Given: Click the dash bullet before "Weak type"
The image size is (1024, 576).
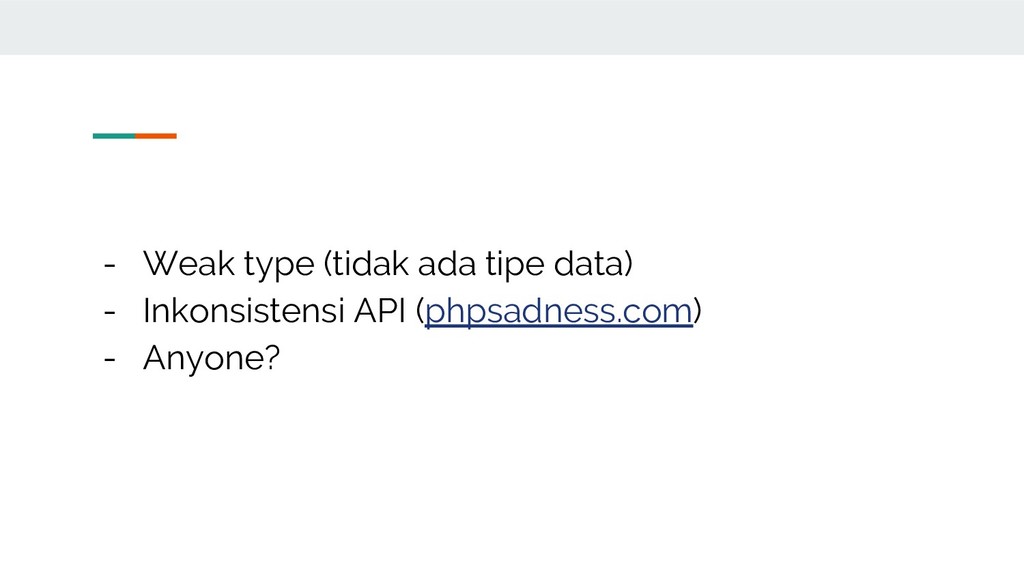Looking at the screenshot, I should pos(109,266).
